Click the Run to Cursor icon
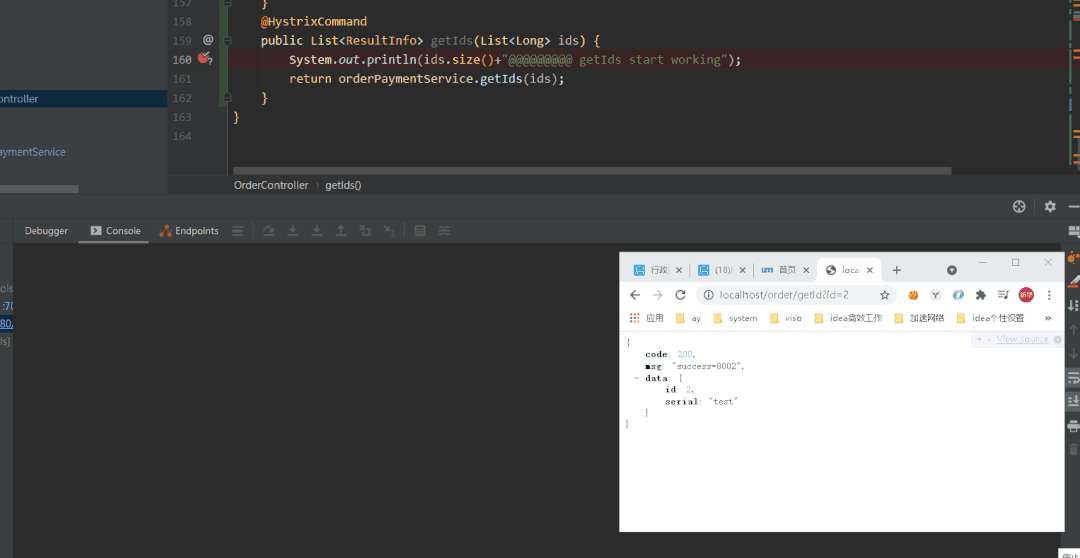The image size is (1080, 558). click(389, 231)
